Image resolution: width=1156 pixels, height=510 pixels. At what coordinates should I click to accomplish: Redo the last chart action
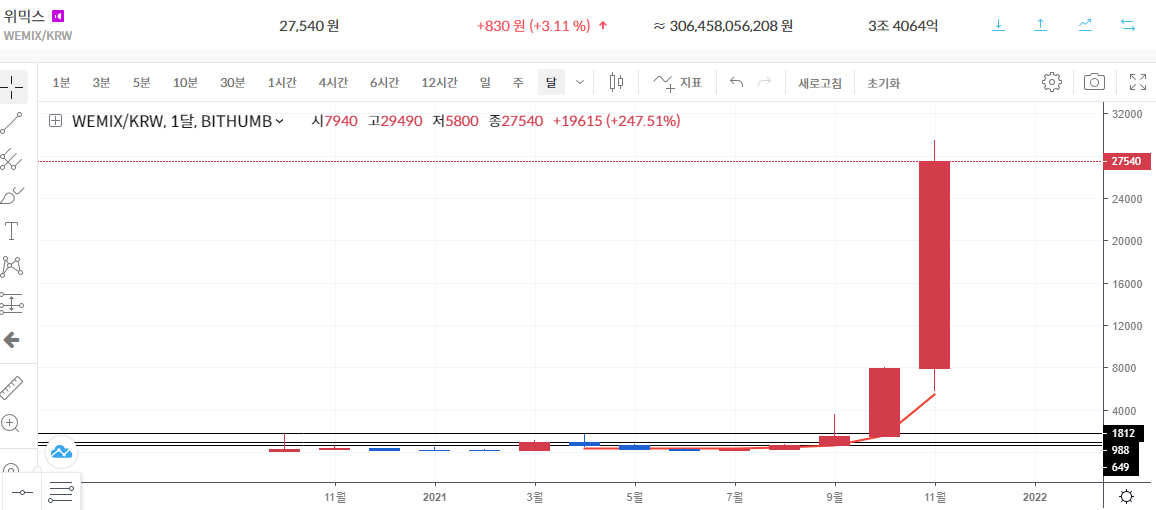click(x=765, y=83)
